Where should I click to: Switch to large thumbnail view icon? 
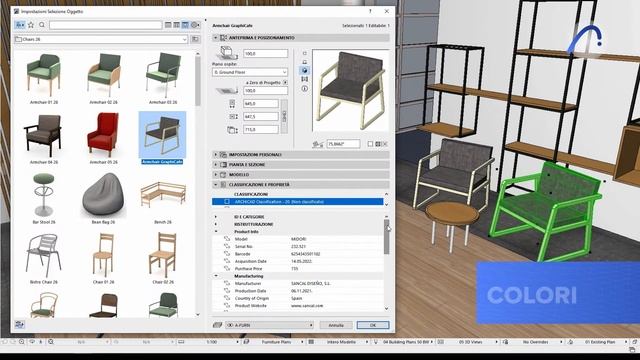click(185, 25)
